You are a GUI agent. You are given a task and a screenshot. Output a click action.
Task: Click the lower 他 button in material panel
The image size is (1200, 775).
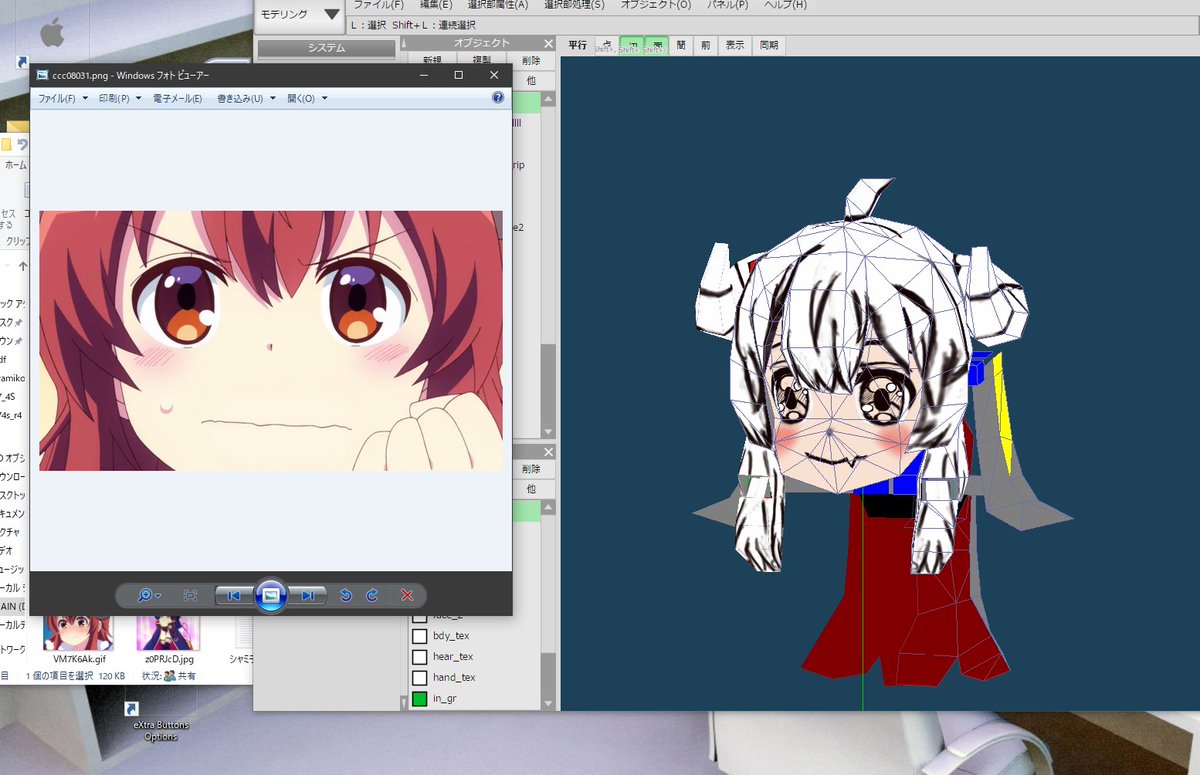point(531,489)
